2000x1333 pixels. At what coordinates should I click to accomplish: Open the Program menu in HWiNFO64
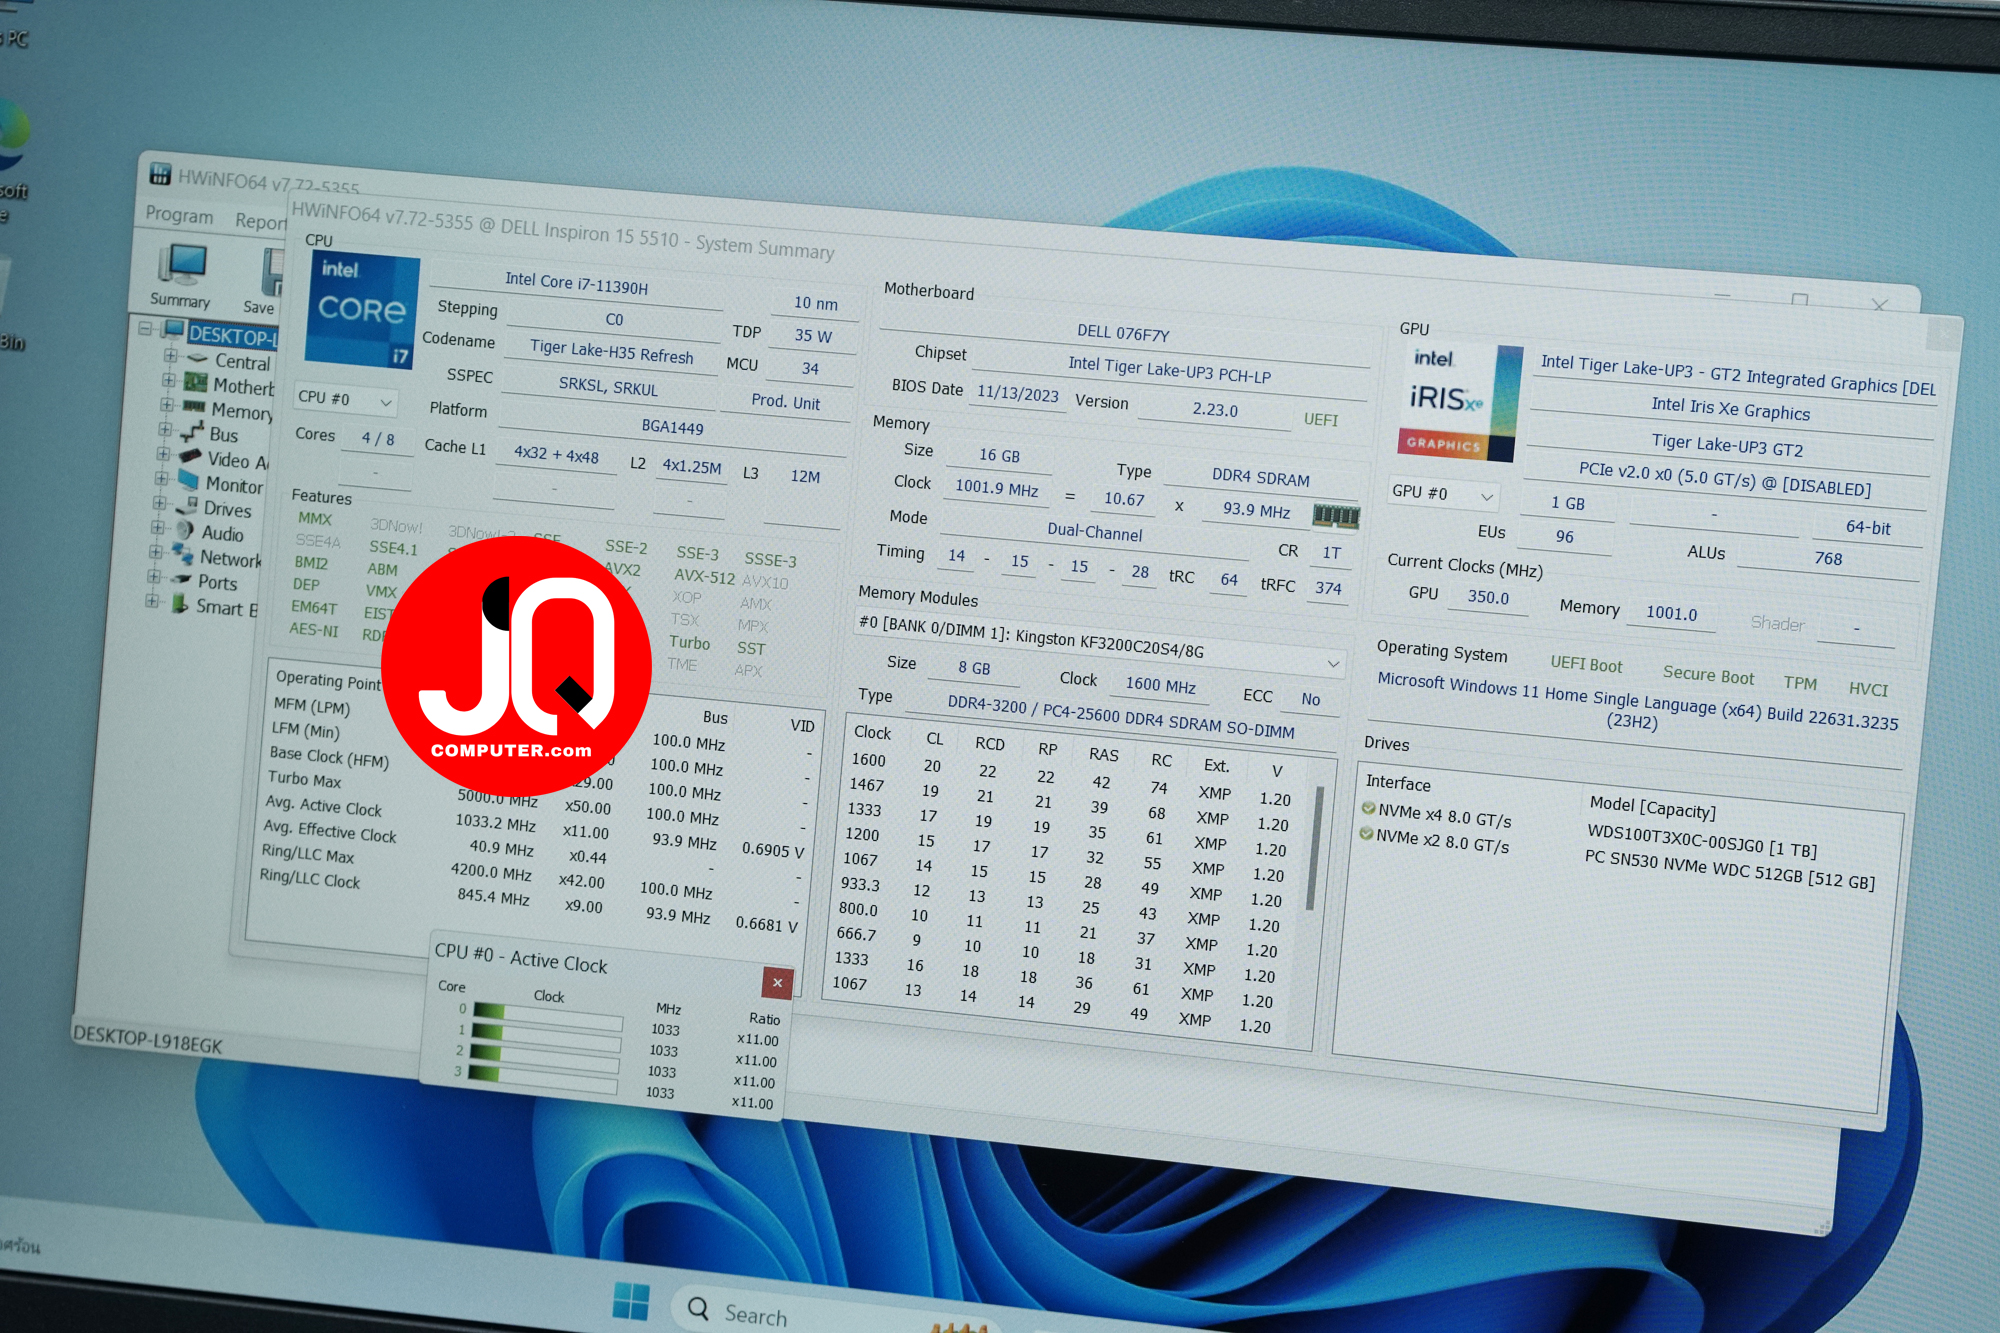[179, 215]
